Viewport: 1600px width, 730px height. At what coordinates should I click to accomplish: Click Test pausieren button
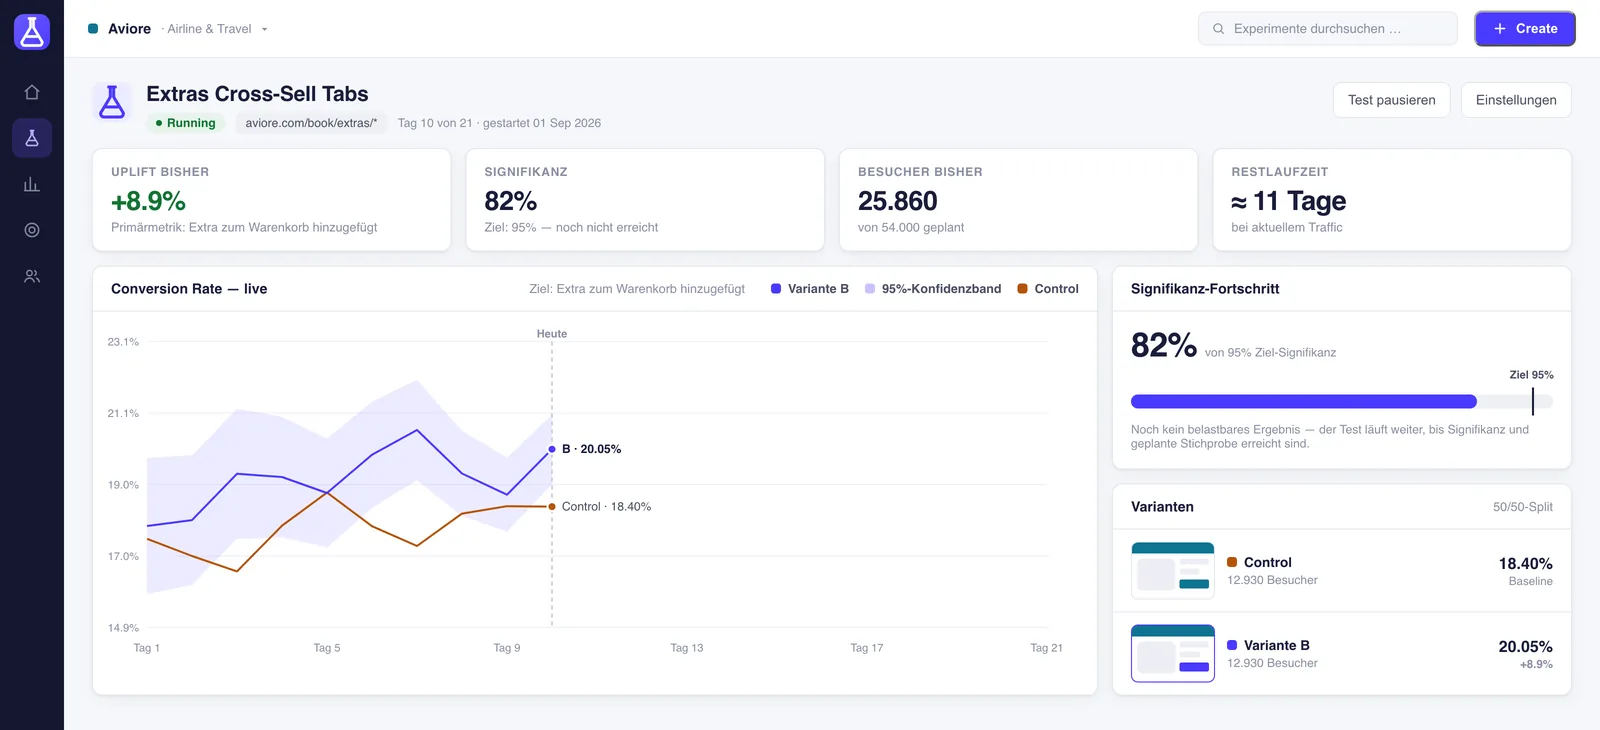(1391, 100)
